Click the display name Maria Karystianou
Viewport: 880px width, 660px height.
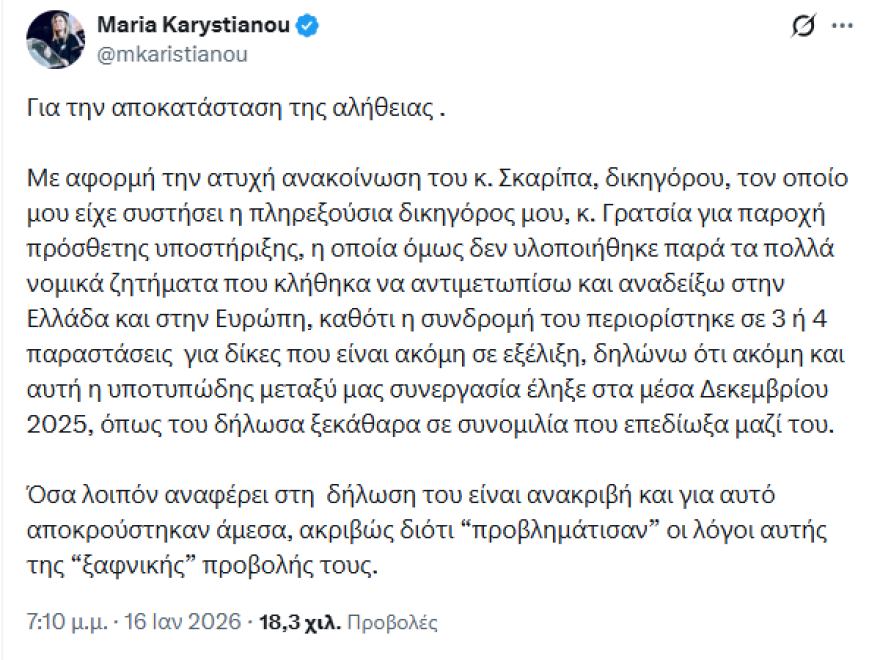196,27
